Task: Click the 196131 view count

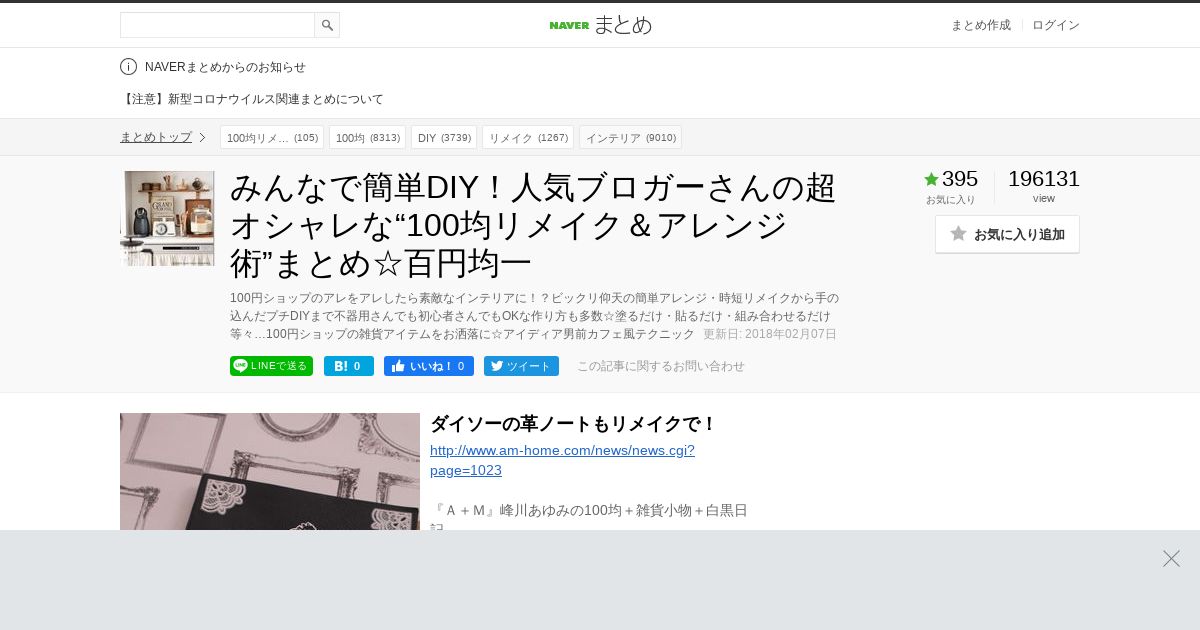Action: 1044,179
